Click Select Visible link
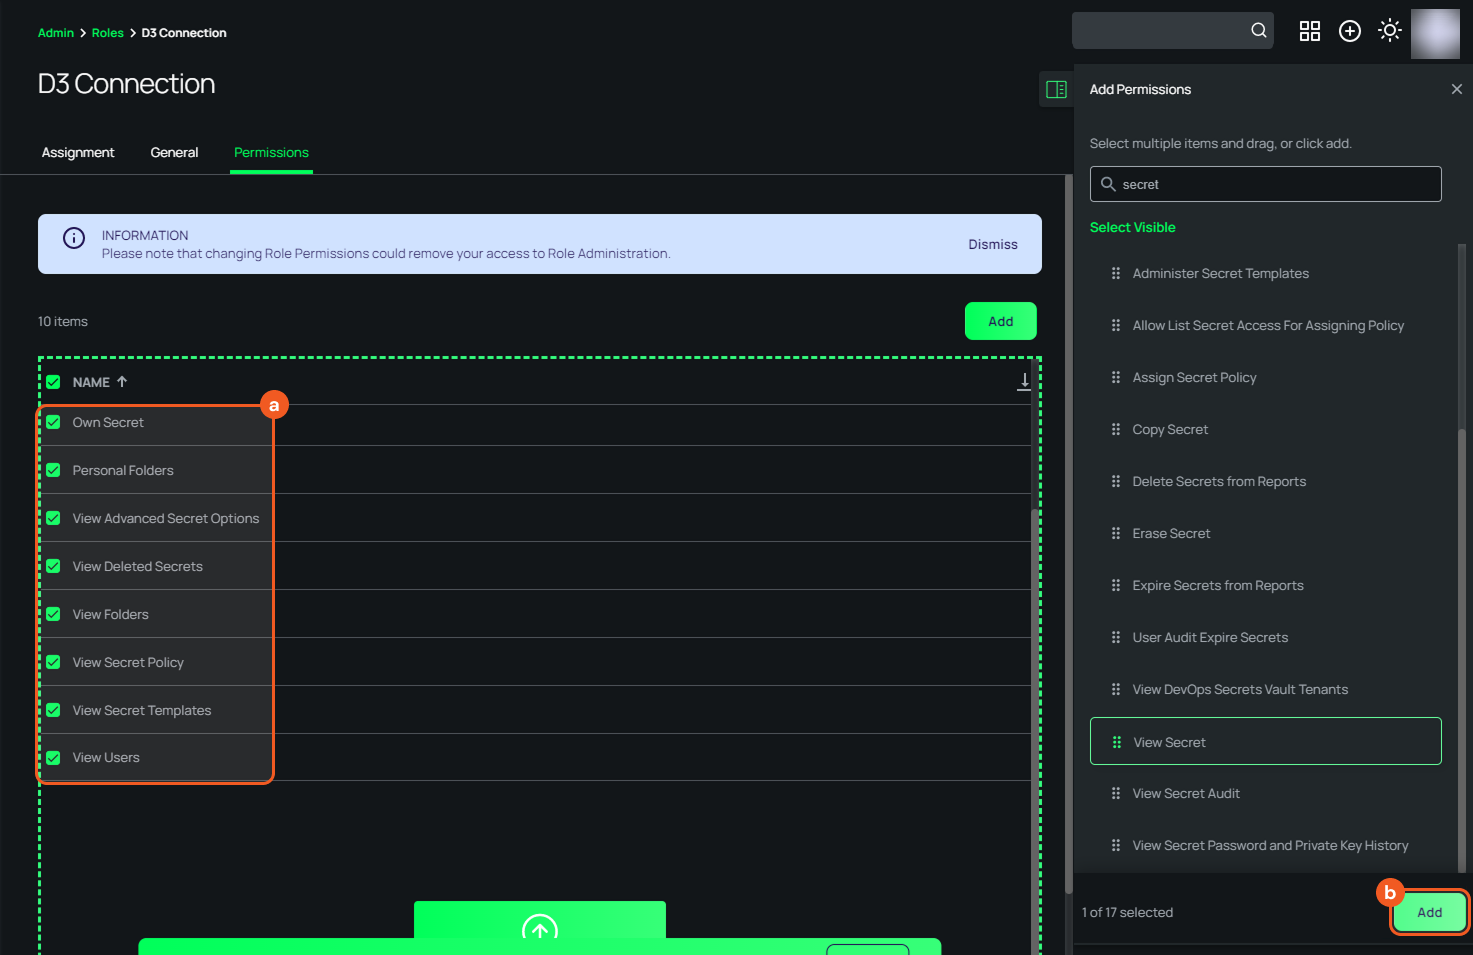The width and height of the screenshot is (1473, 955). pos(1132,228)
